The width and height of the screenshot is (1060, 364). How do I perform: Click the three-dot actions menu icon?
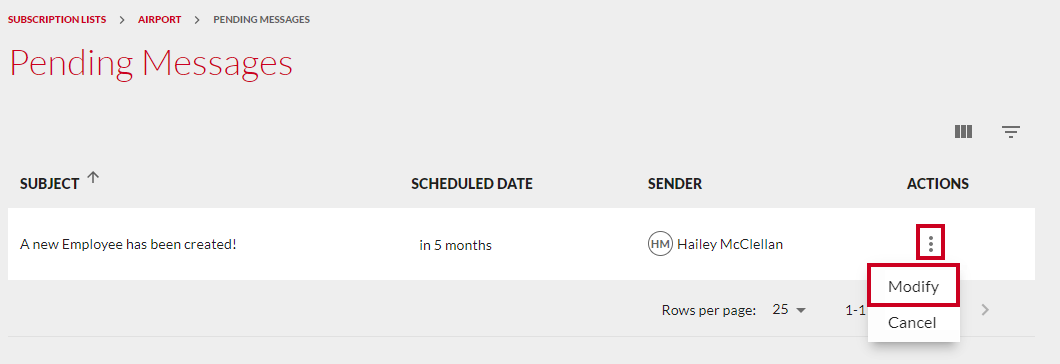click(x=931, y=244)
